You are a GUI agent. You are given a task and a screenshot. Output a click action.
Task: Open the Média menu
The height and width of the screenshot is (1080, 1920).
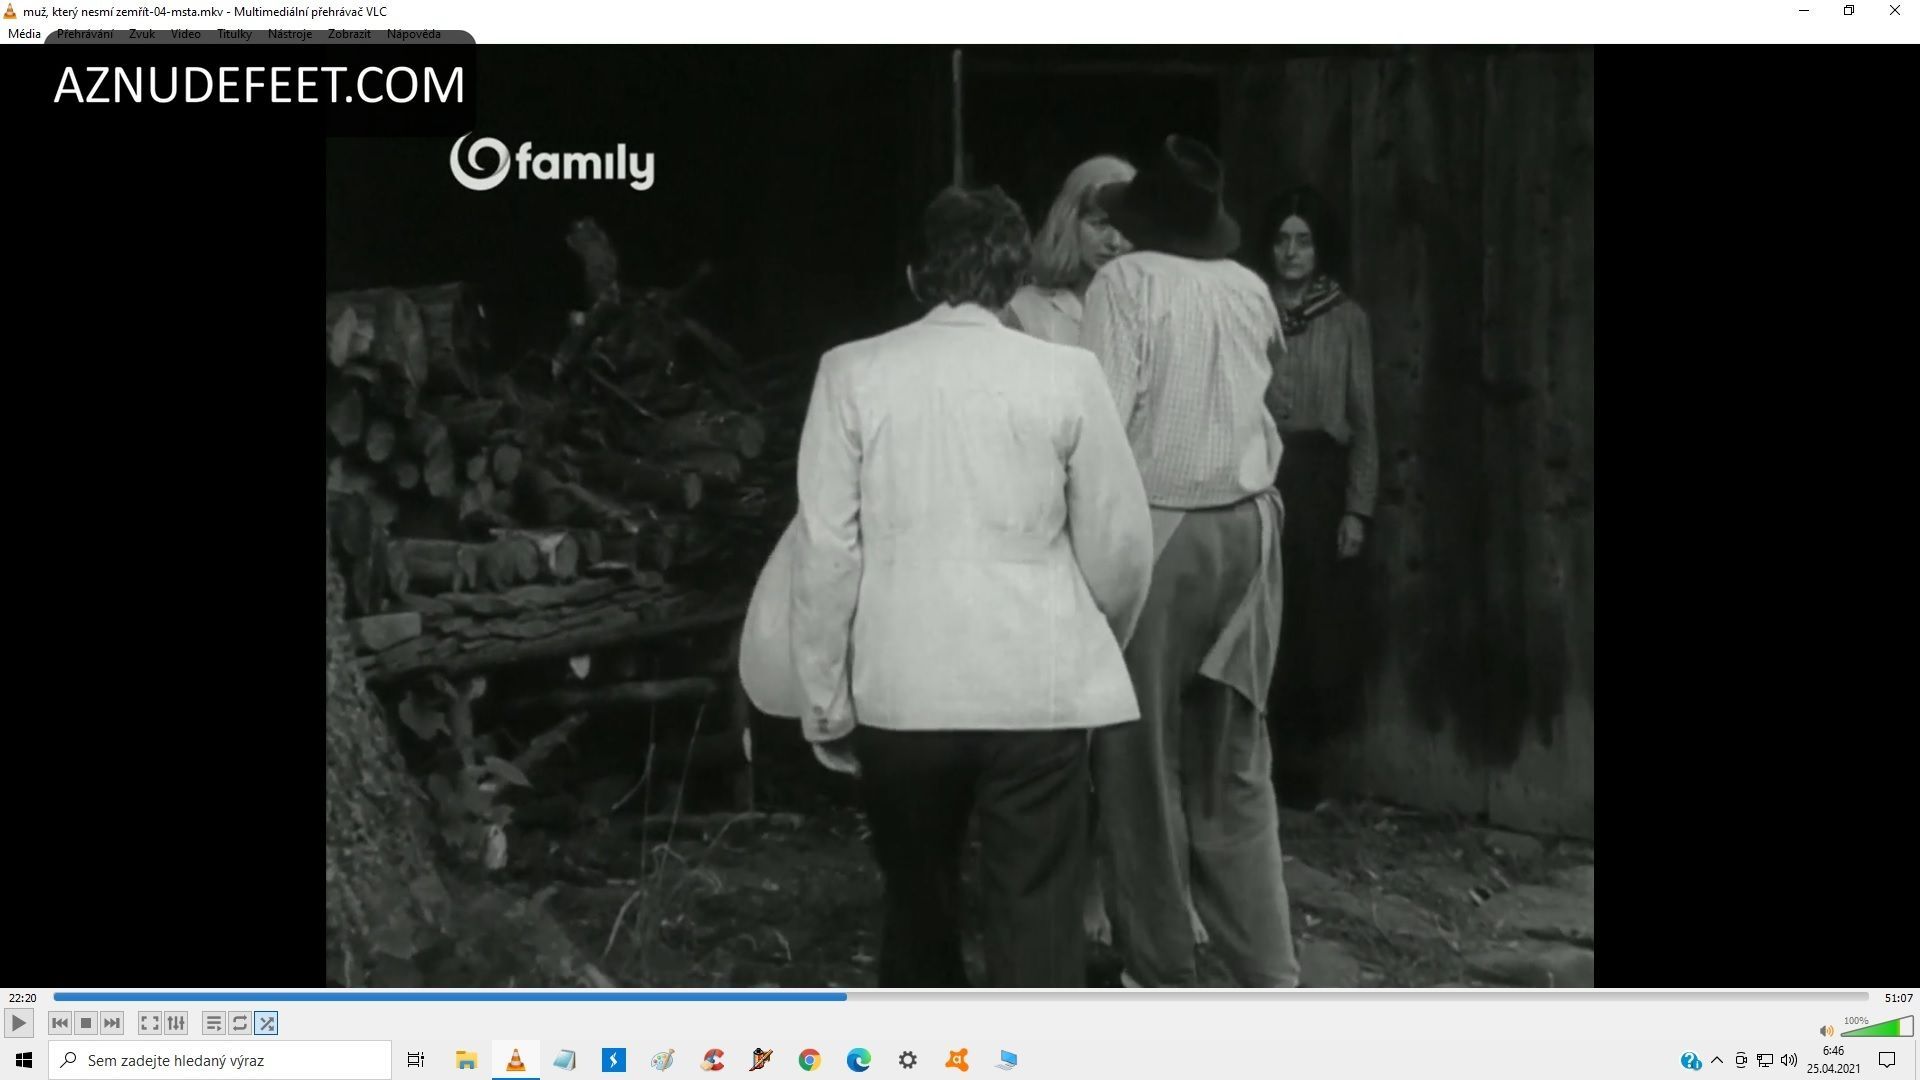coord(24,34)
